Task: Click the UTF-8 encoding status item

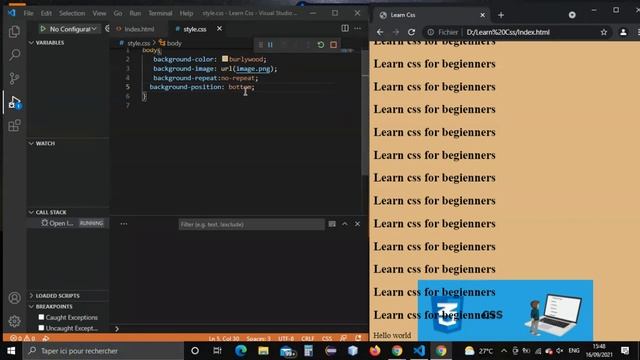Action: tap(286, 338)
